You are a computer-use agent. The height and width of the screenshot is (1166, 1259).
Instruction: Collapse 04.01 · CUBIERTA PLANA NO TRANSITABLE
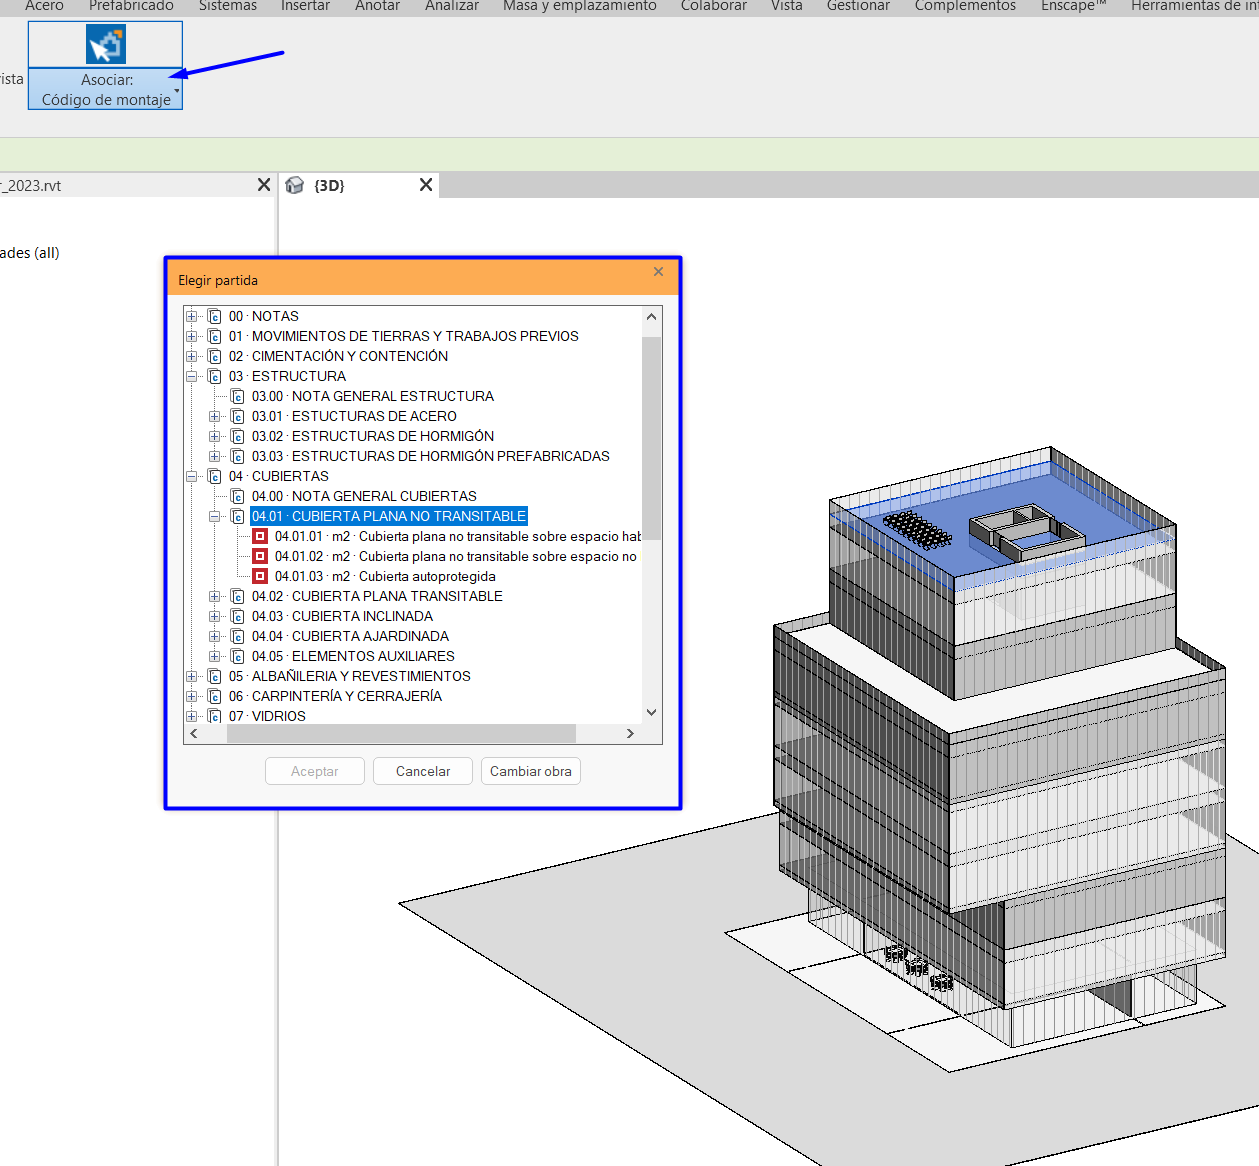pos(215,516)
